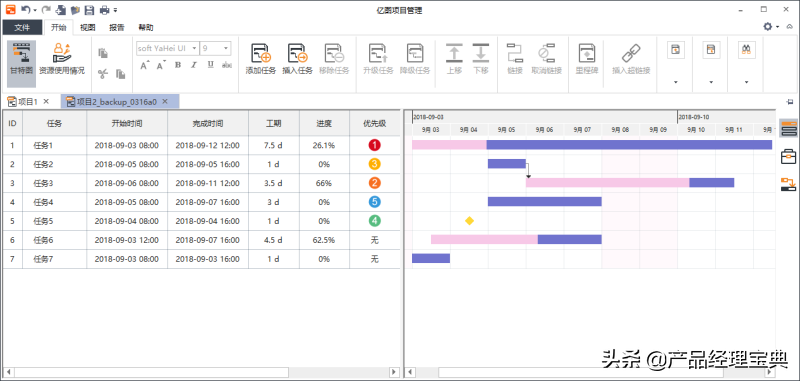Expand the quick access toolbar customize arrow
Image resolution: width=800 pixels, height=381 pixels.
pyautogui.click(x=116, y=10)
